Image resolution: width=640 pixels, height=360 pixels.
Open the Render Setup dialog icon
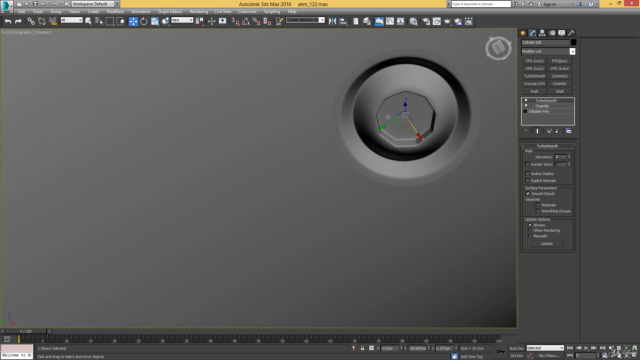pos(426,21)
